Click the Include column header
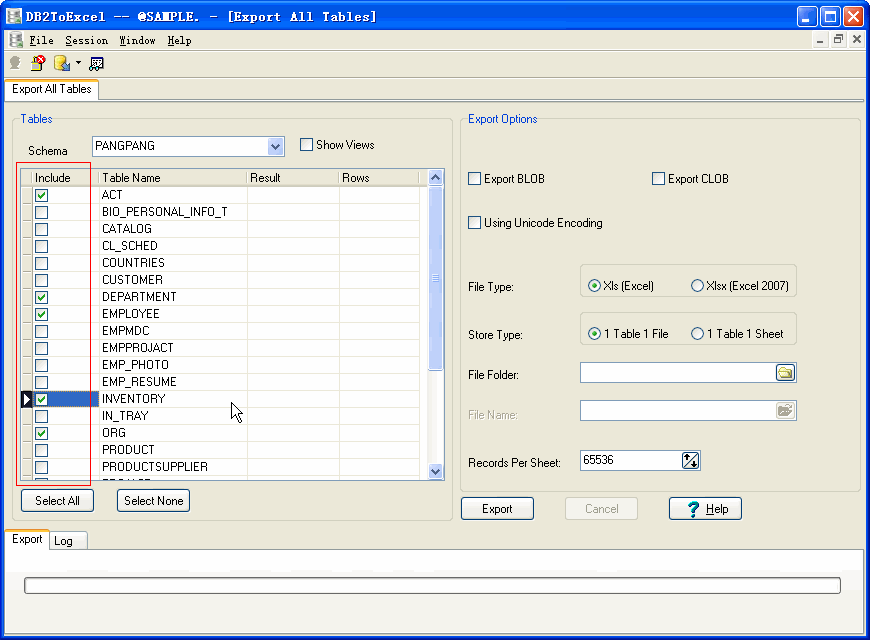The height and width of the screenshot is (640, 870). [65, 178]
